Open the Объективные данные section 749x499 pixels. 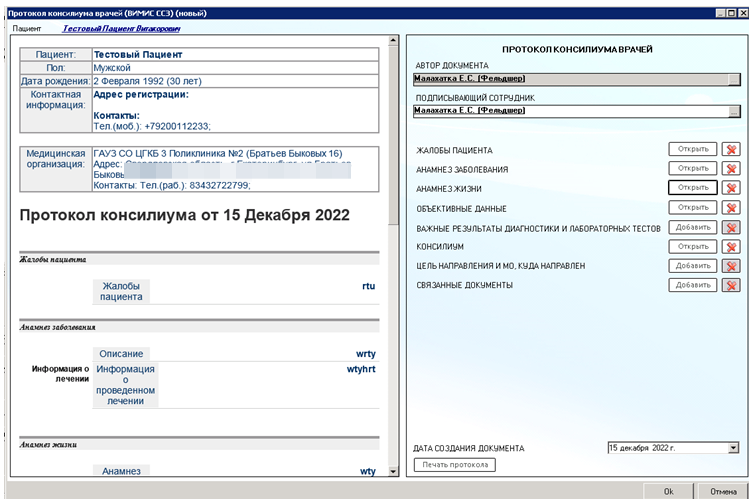pyautogui.click(x=693, y=207)
